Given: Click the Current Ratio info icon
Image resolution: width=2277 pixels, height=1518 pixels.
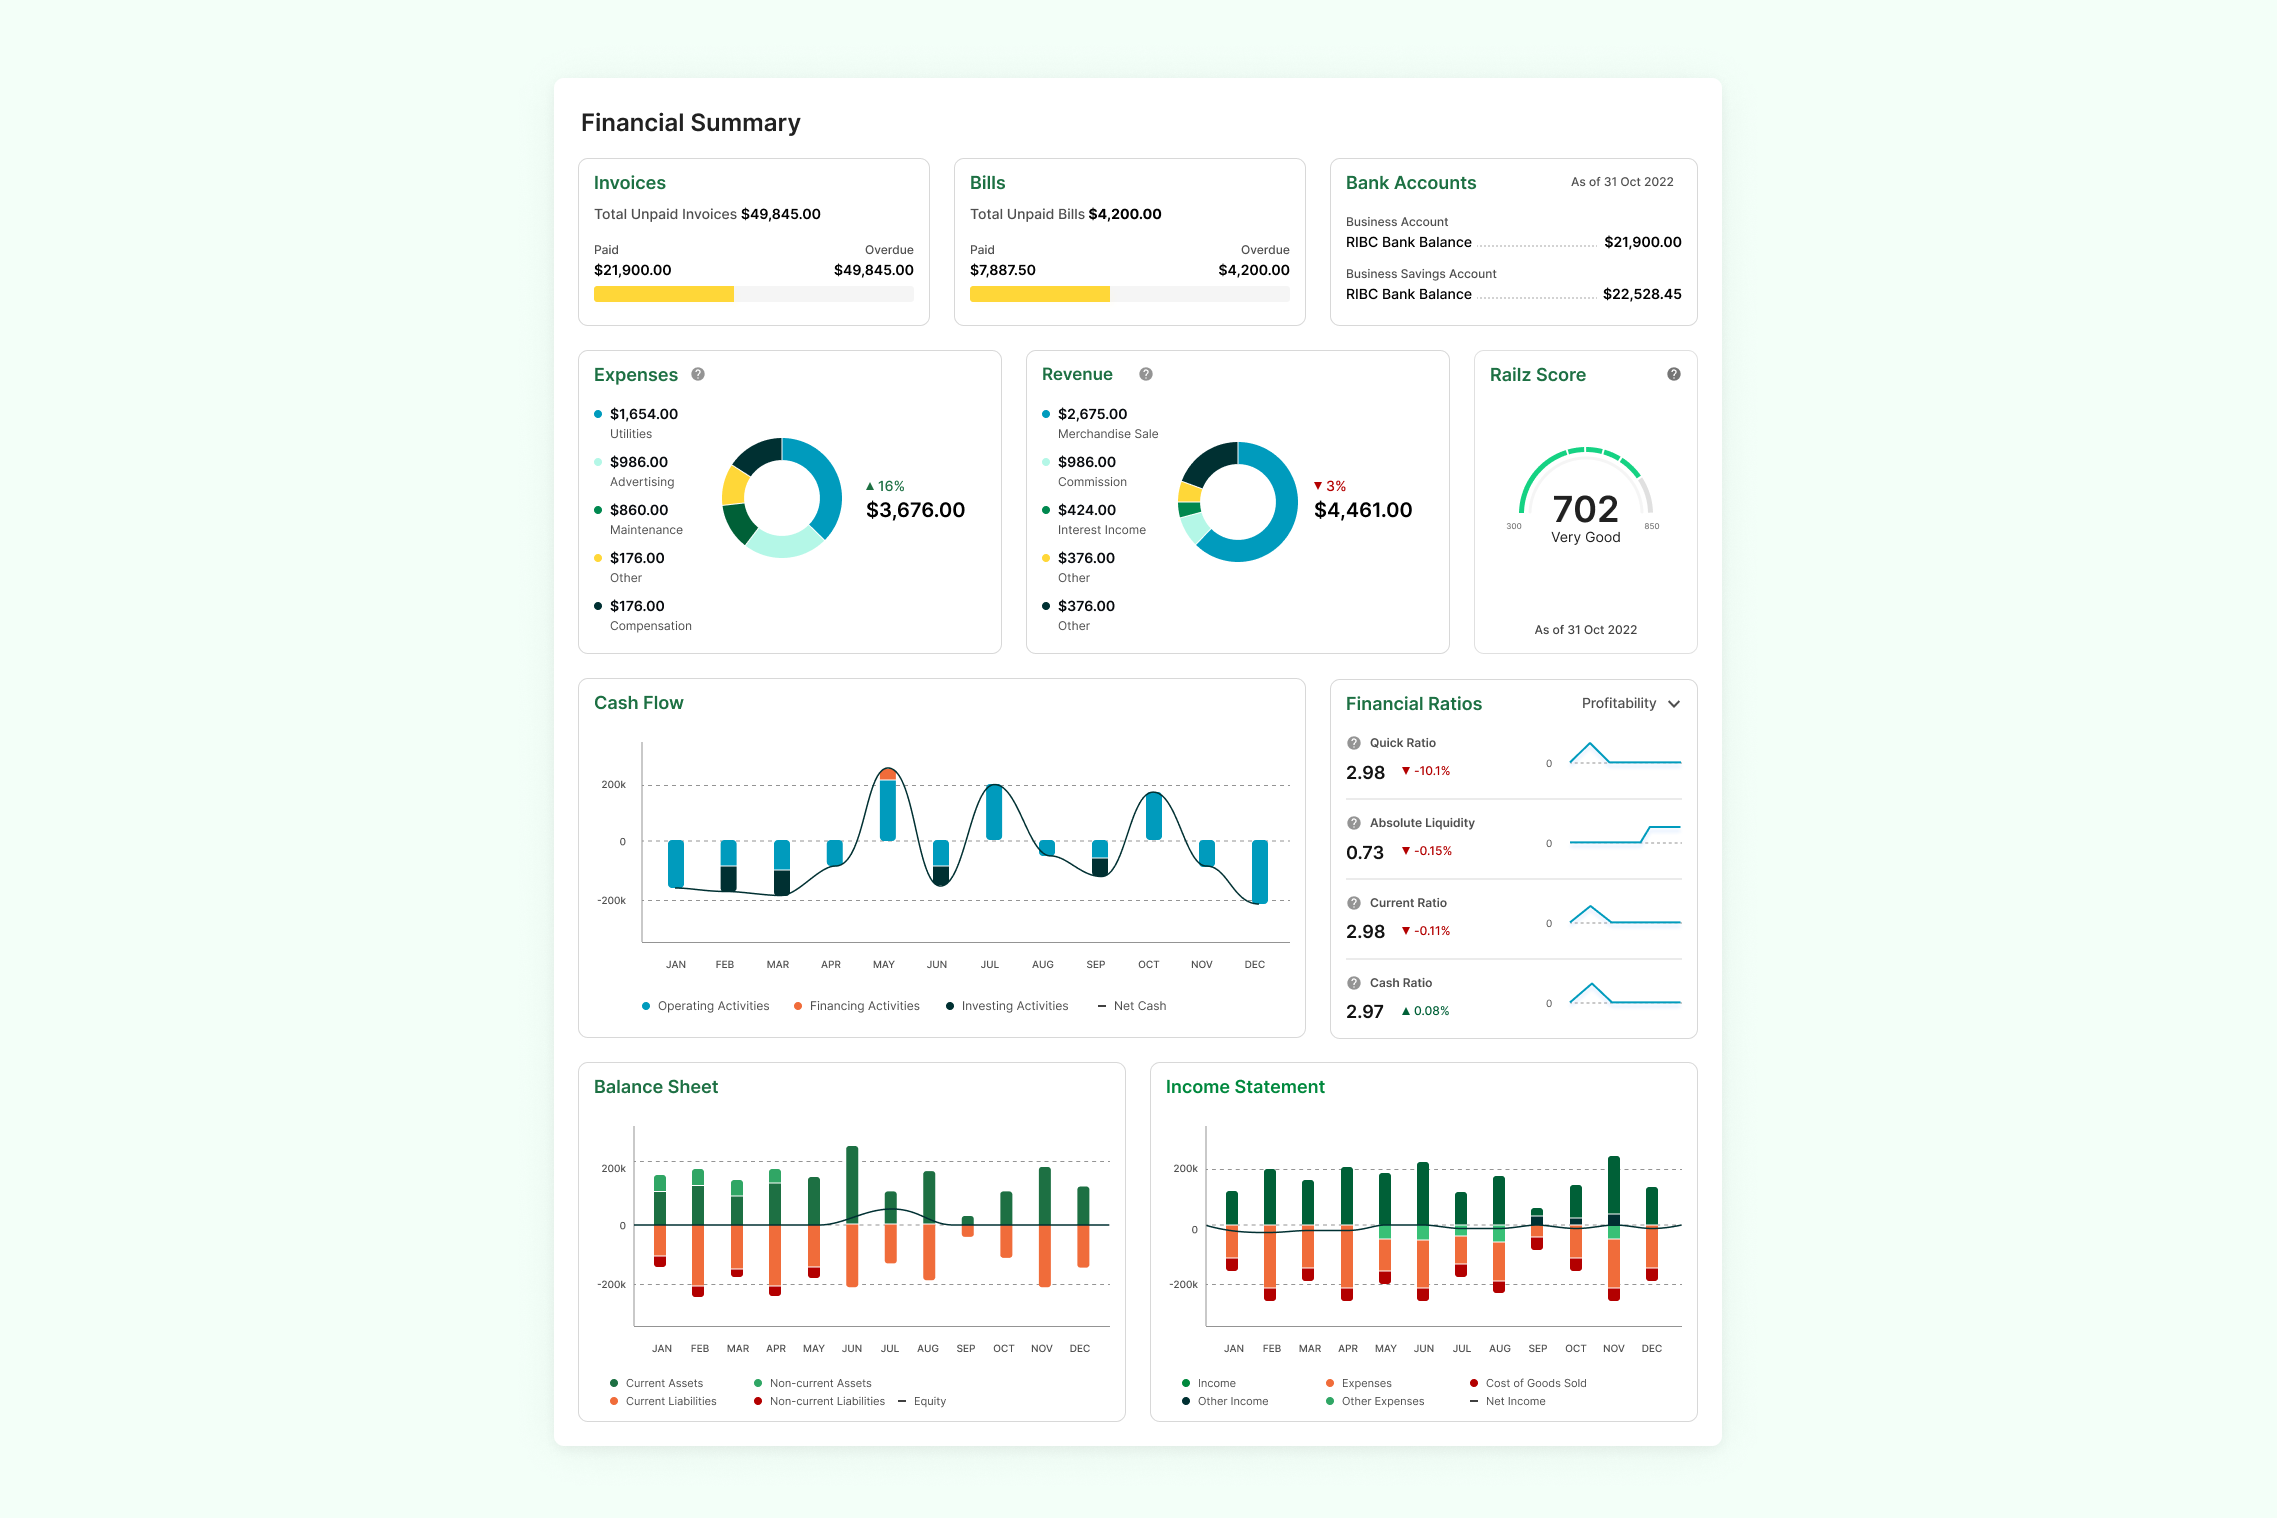Looking at the screenshot, I should click(x=1354, y=903).
